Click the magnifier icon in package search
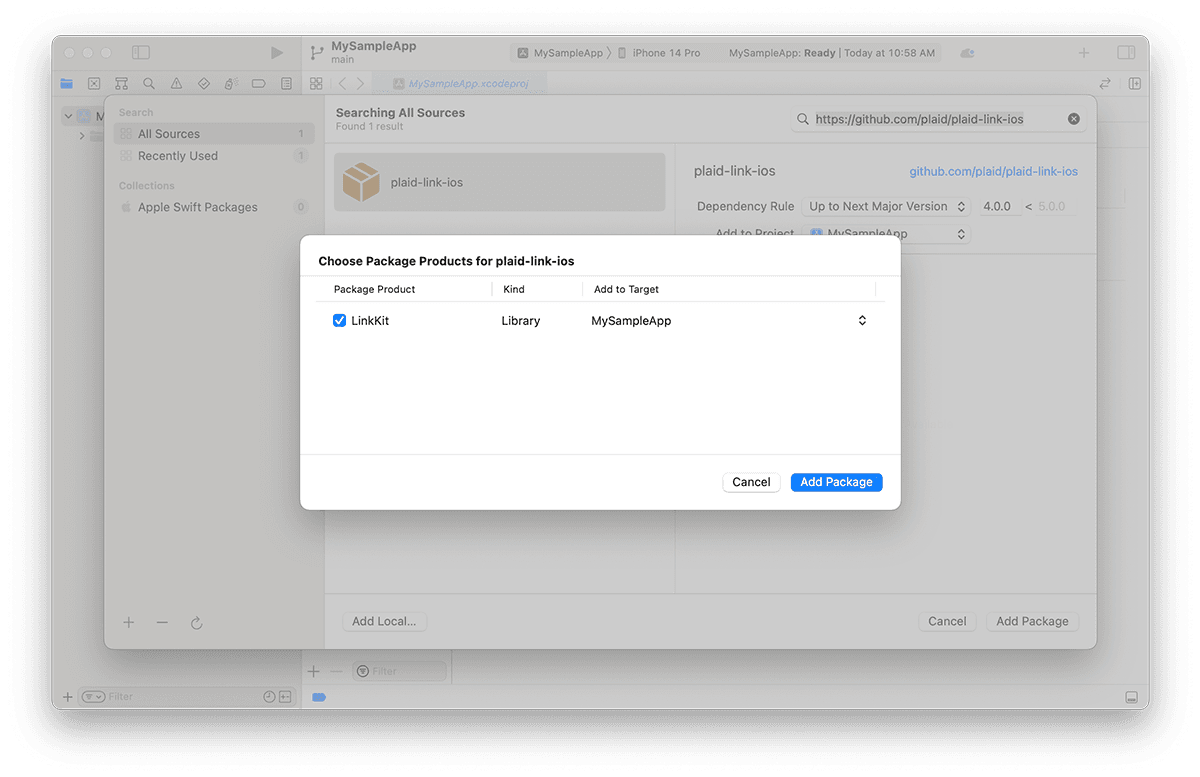Viewport: 1200px width, 777px height. click(x=802, y=119)
